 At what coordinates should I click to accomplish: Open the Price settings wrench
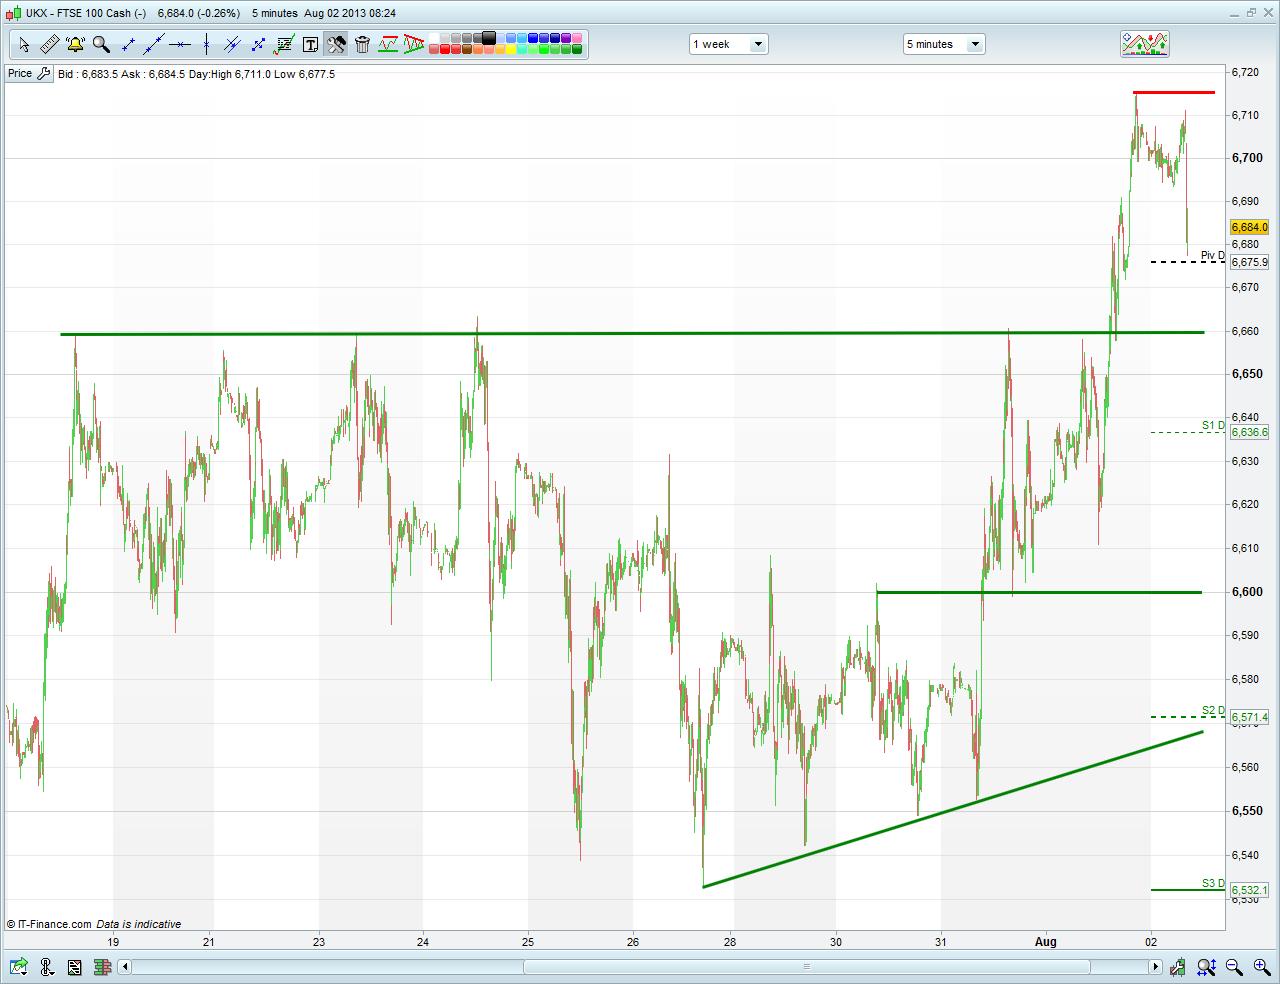coord(44,74)
